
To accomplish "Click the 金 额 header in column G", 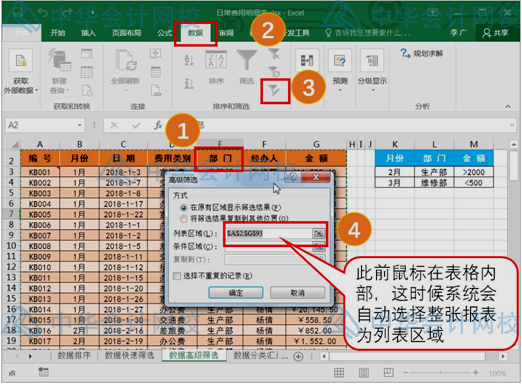I will (x=316, y=158).
